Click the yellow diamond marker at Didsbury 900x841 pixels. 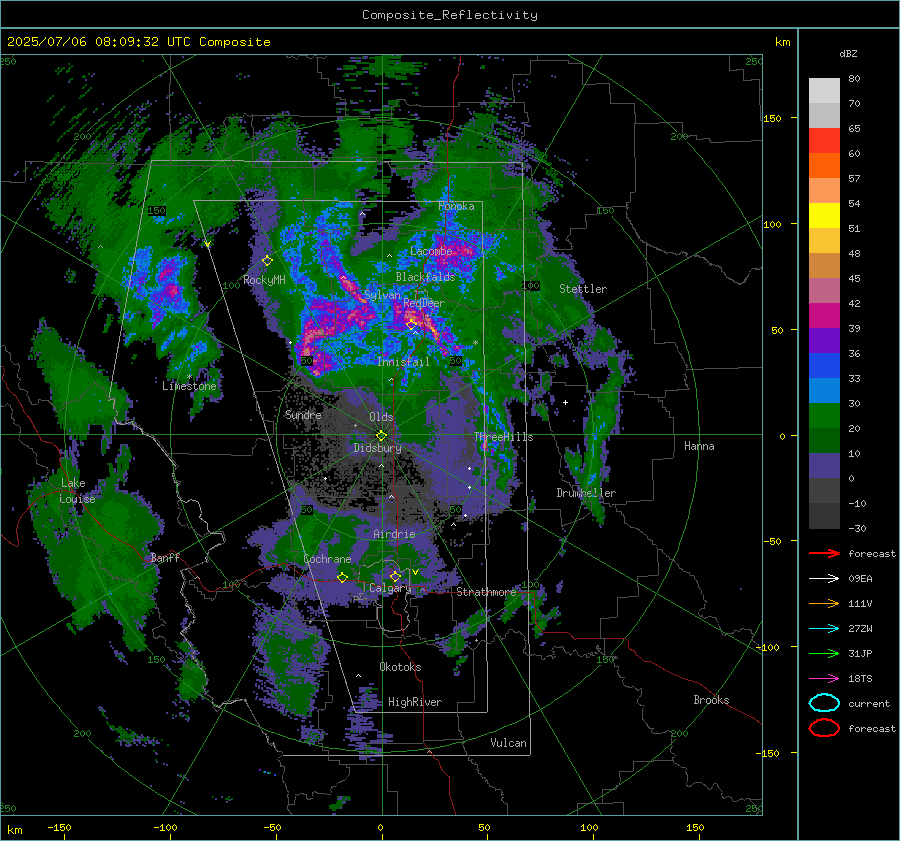[381, 436]
